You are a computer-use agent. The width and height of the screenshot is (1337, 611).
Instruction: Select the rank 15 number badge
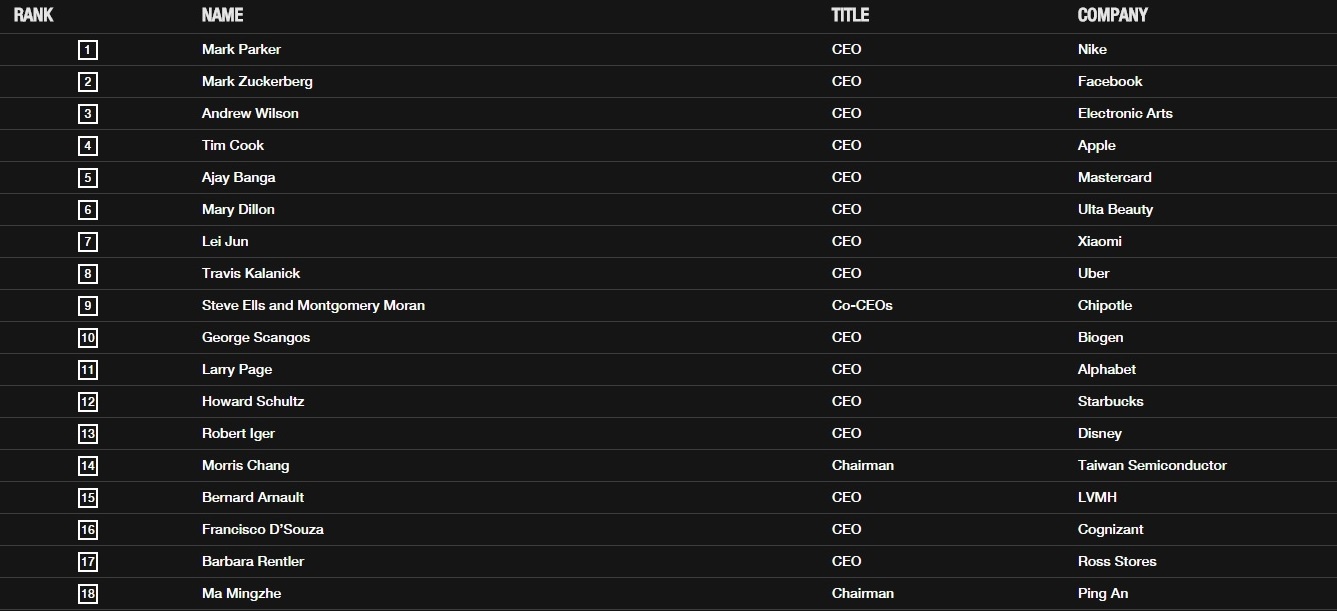[88, 498]
